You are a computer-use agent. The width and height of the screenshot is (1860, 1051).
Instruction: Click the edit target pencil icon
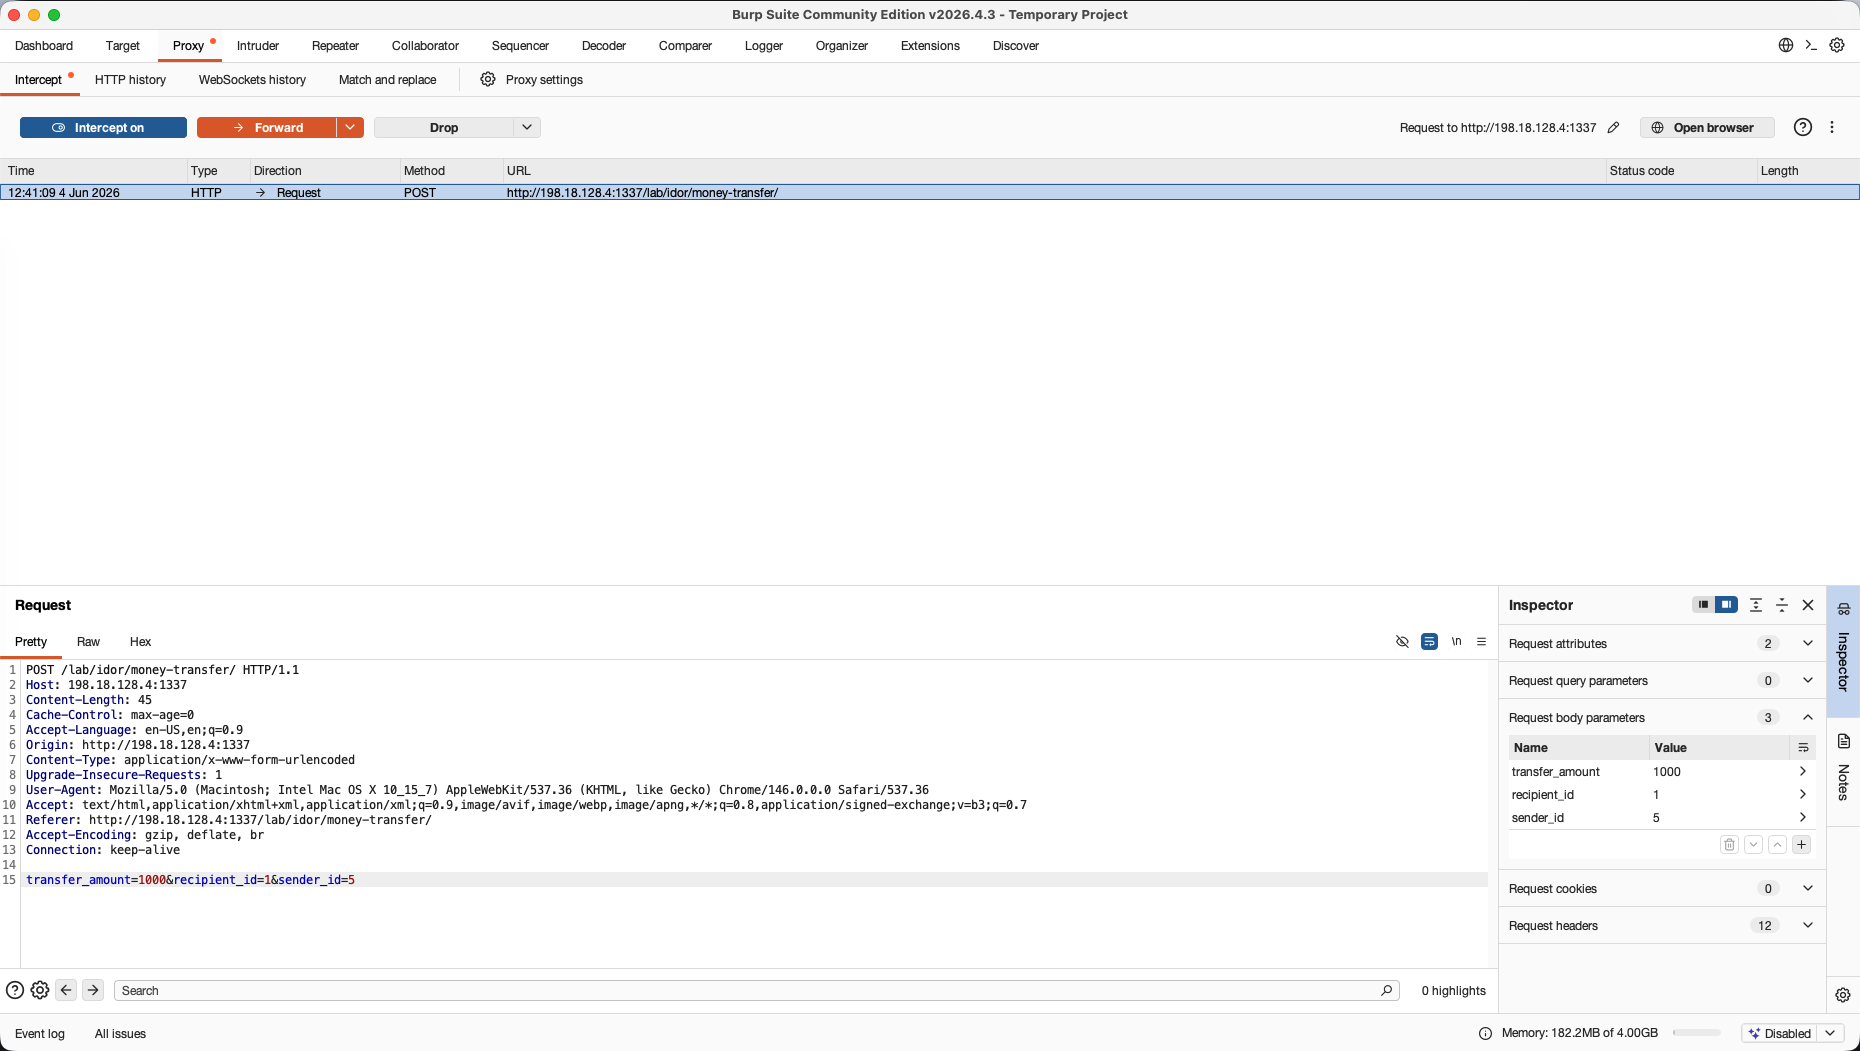point(1613,128)
